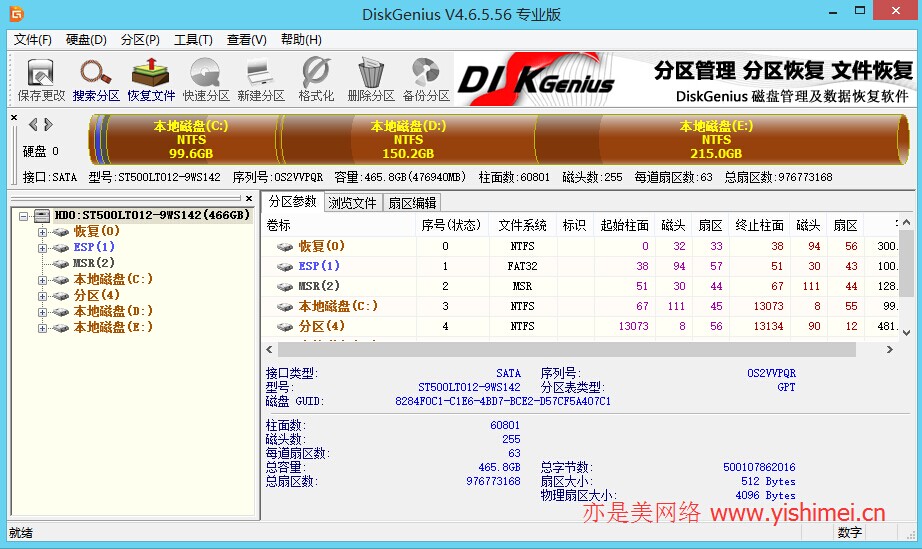This screenshot has width=922, height=549.
Task: Click the FAT32 cell of ESP(1) row
Action: tap(522, 266)
